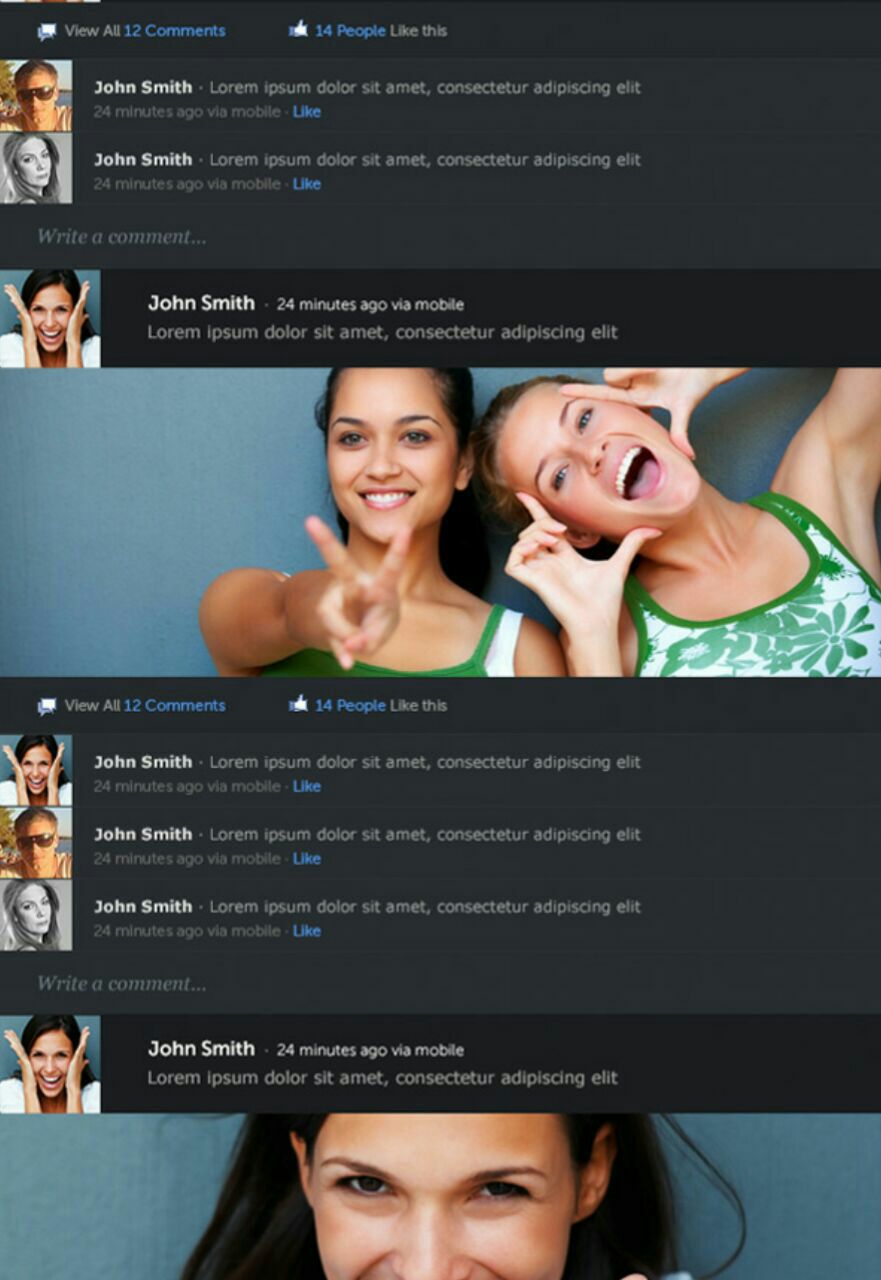This screenshot has width=881, height=1280.
Task: Click the timestamp in the two-women post header
Action: (x=370, y=304)
